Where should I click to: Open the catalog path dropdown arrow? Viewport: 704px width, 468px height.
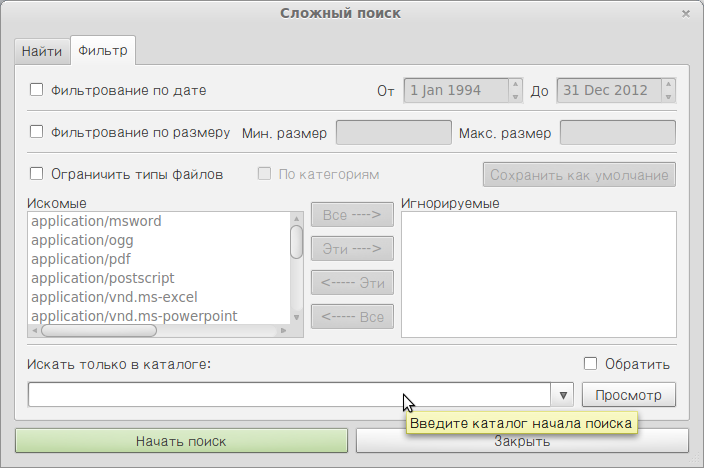tap(563, 395)
